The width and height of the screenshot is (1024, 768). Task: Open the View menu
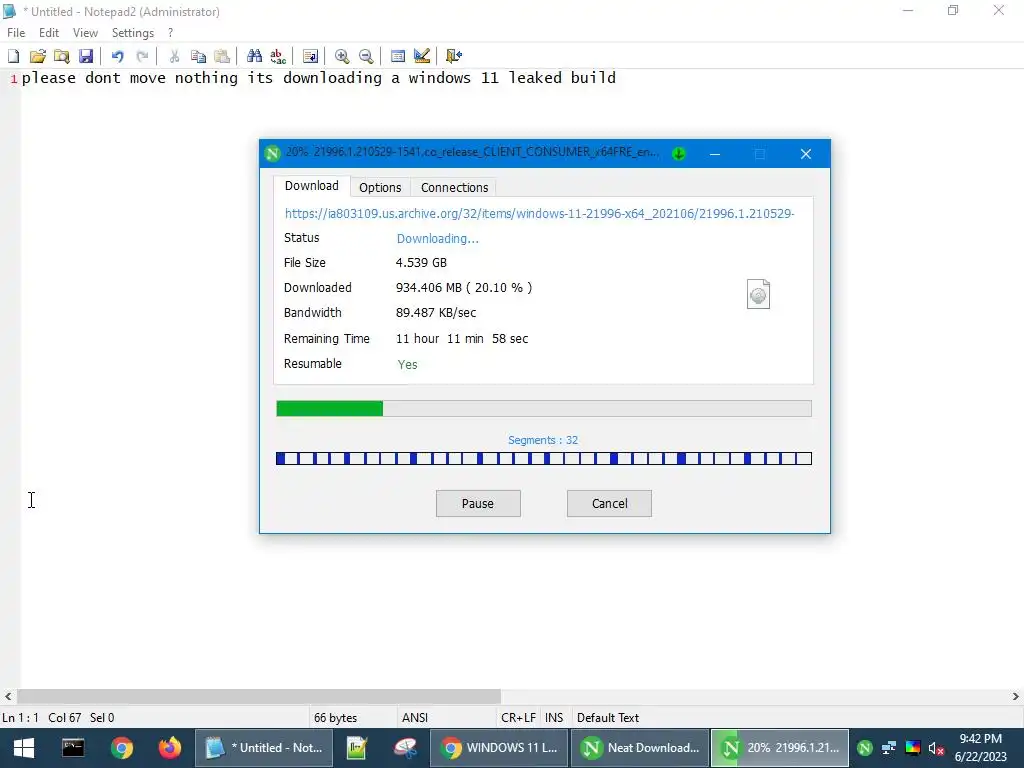coord(85,33)
